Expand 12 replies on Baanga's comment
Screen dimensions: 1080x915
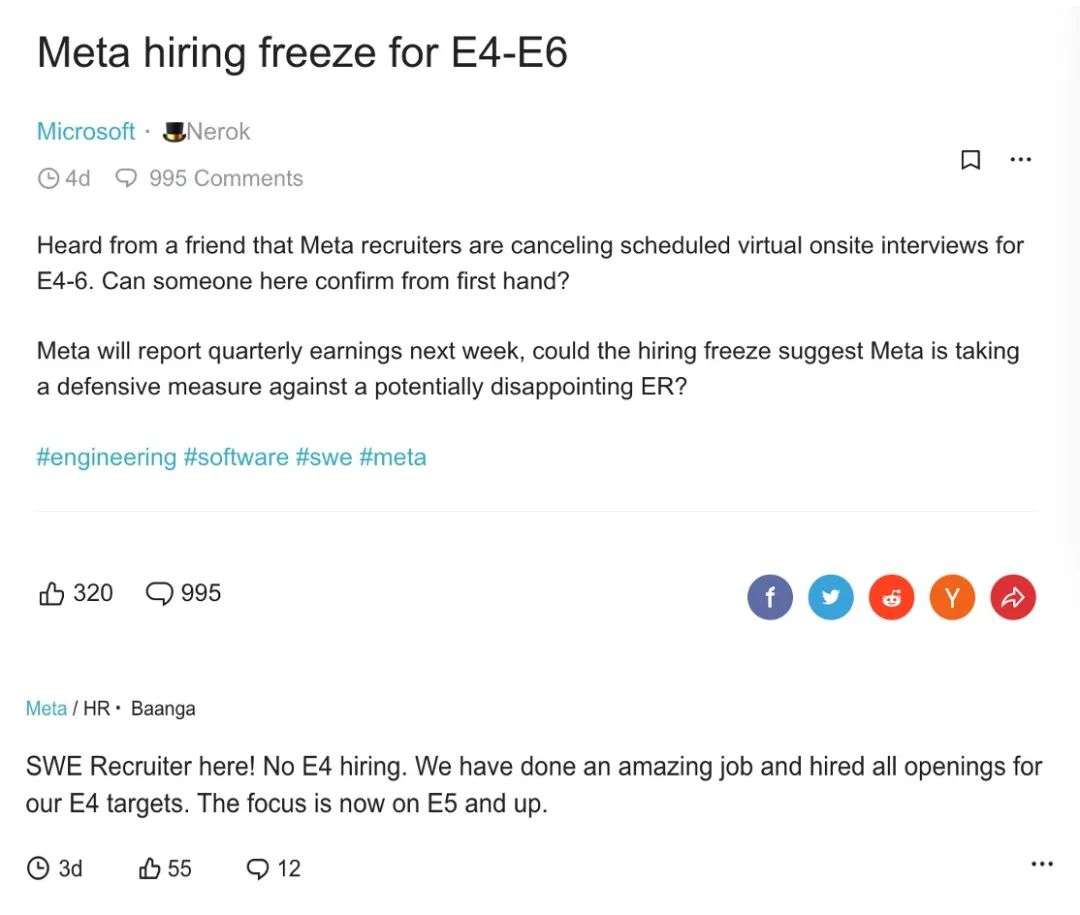point(273,868)
